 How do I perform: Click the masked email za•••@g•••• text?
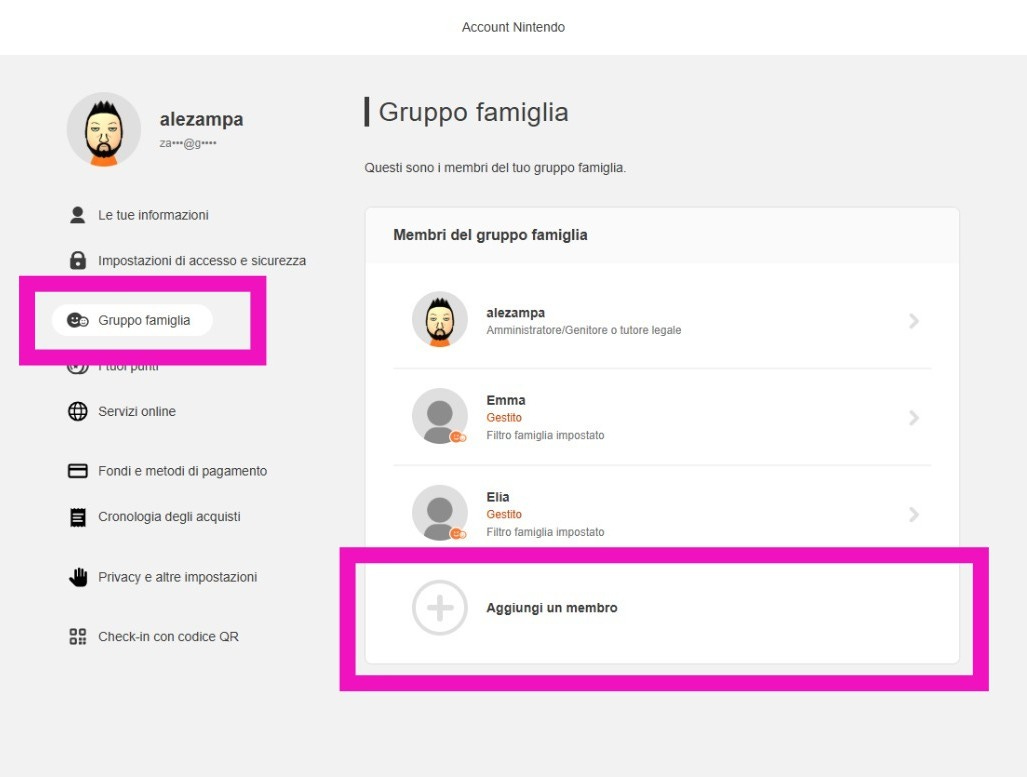[x=188, y=143]
